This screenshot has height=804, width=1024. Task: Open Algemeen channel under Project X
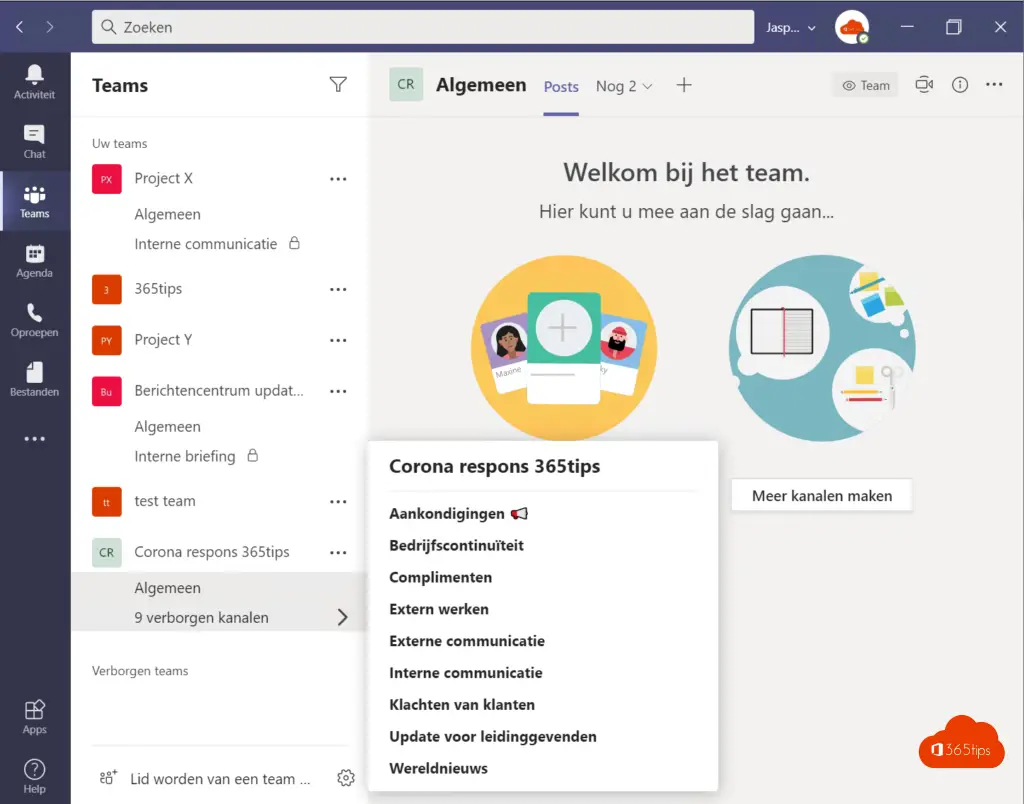[x=167, y=214]
